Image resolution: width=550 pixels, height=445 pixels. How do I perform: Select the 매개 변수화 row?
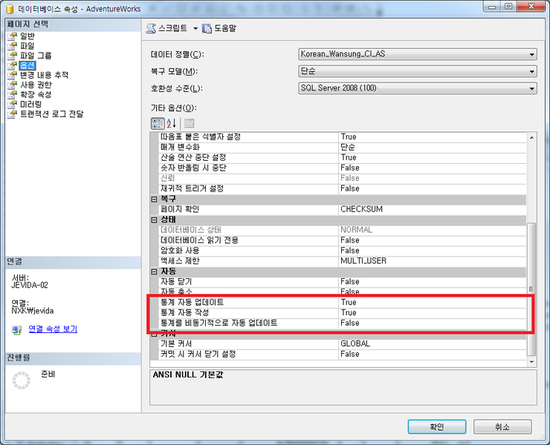pyautogui.click(x=342, y=147)
